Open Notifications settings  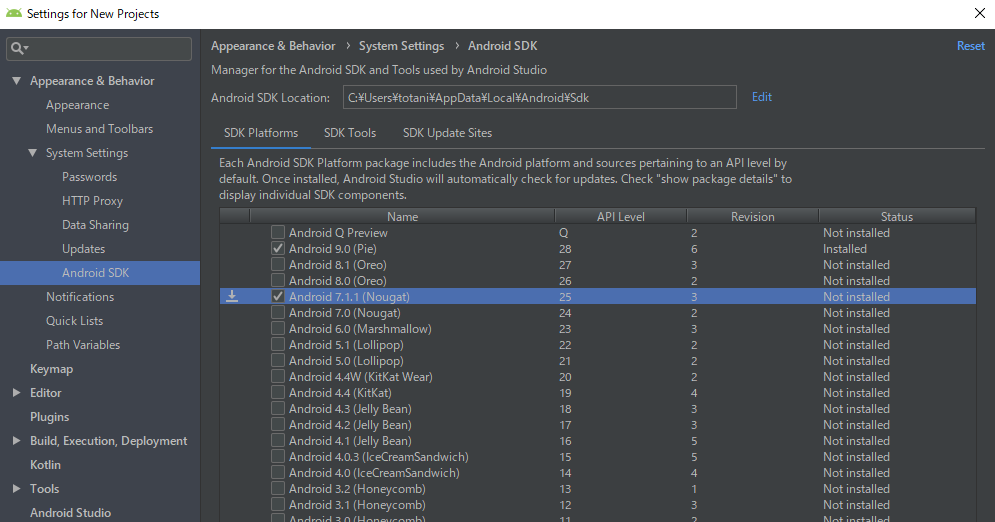(x=80, y=297)
